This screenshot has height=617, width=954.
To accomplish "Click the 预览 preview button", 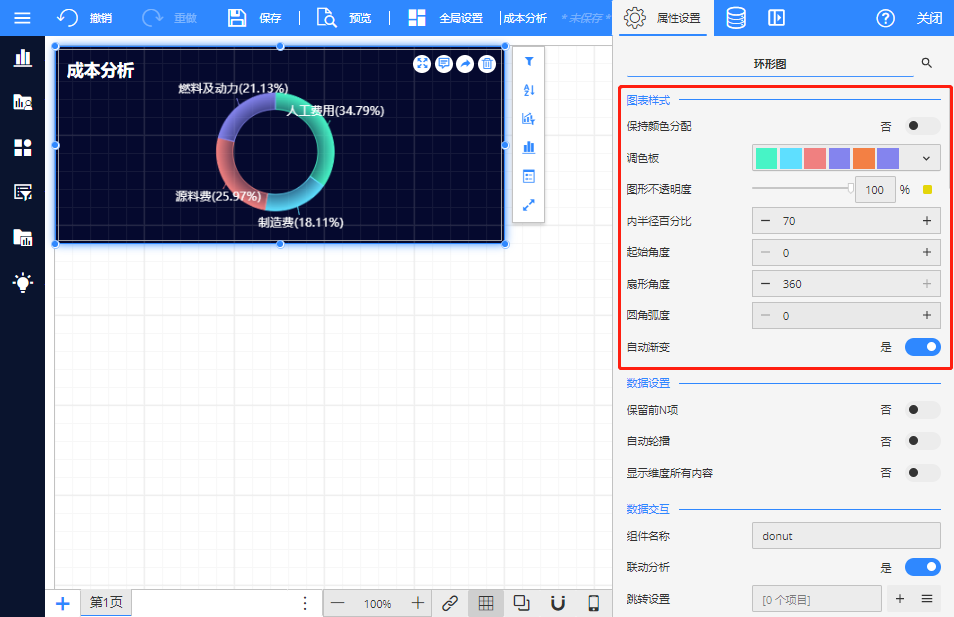I will (344, 18).
